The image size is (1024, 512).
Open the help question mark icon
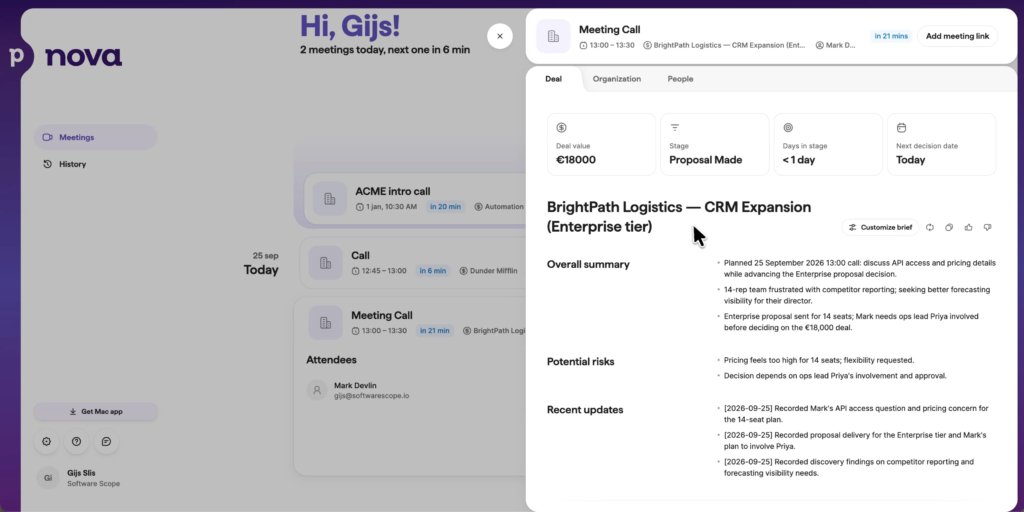[76, 441]
